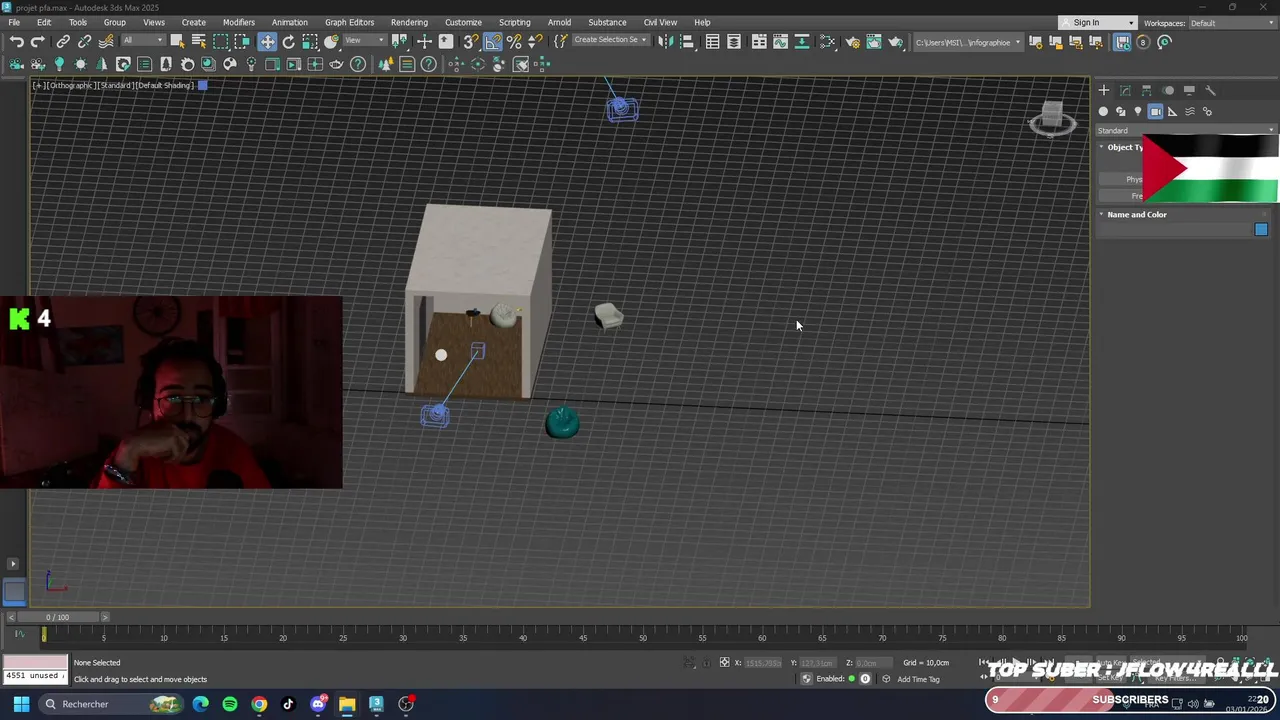Open the Select by Name dialog
Image resolution: width=1280 pixels, height=720 pixels.
point(199,42)
